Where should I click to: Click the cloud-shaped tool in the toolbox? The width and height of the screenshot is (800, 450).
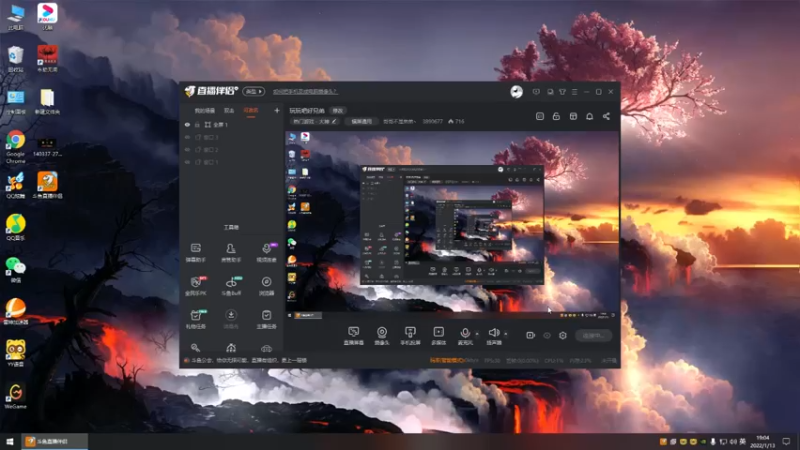[266, 348]
